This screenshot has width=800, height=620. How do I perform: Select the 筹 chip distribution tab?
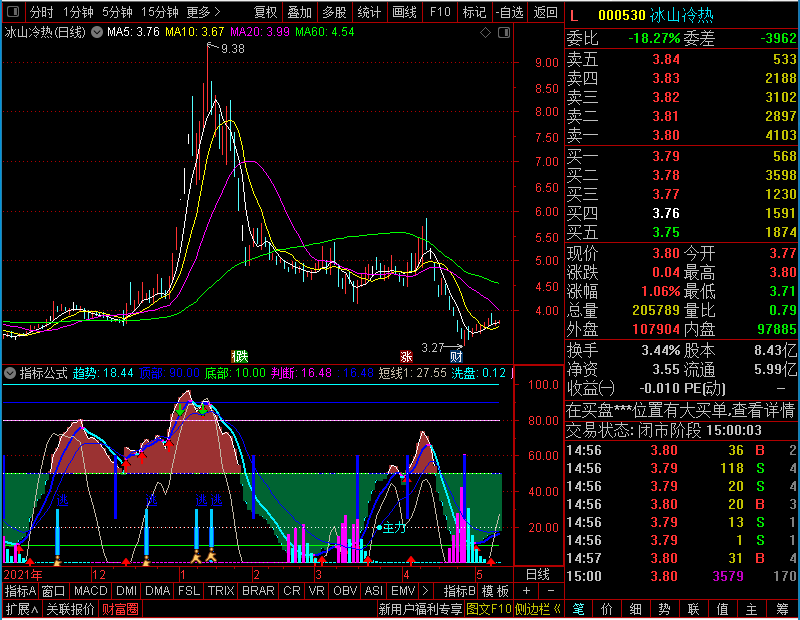[x=782, y=609]
